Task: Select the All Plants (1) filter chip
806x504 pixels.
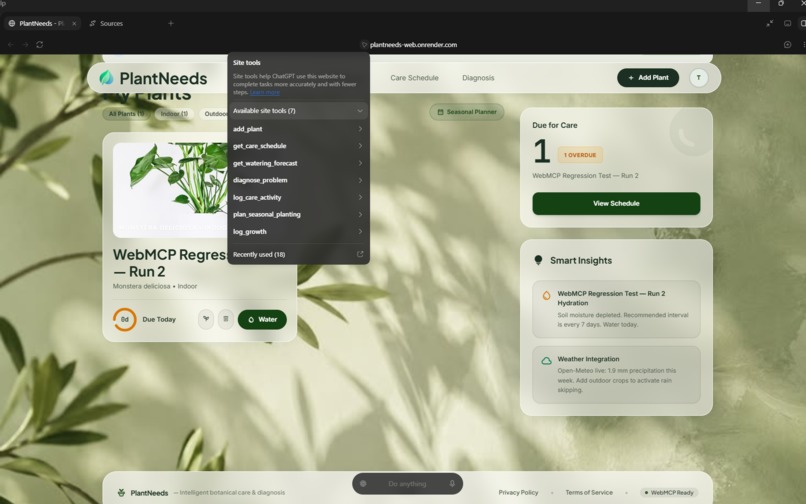Action: tap(126, 114)
